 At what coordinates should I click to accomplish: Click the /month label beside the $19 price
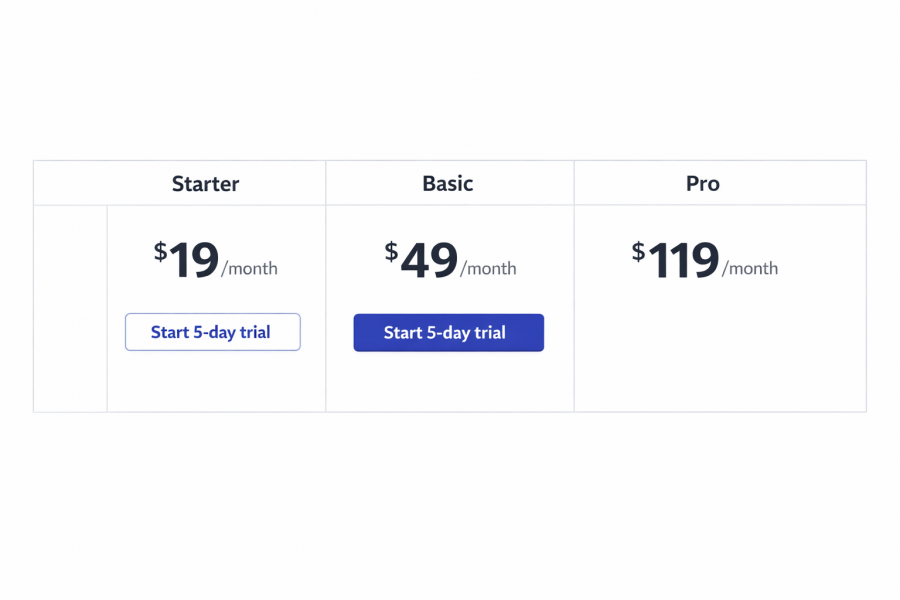coord(250,268)
